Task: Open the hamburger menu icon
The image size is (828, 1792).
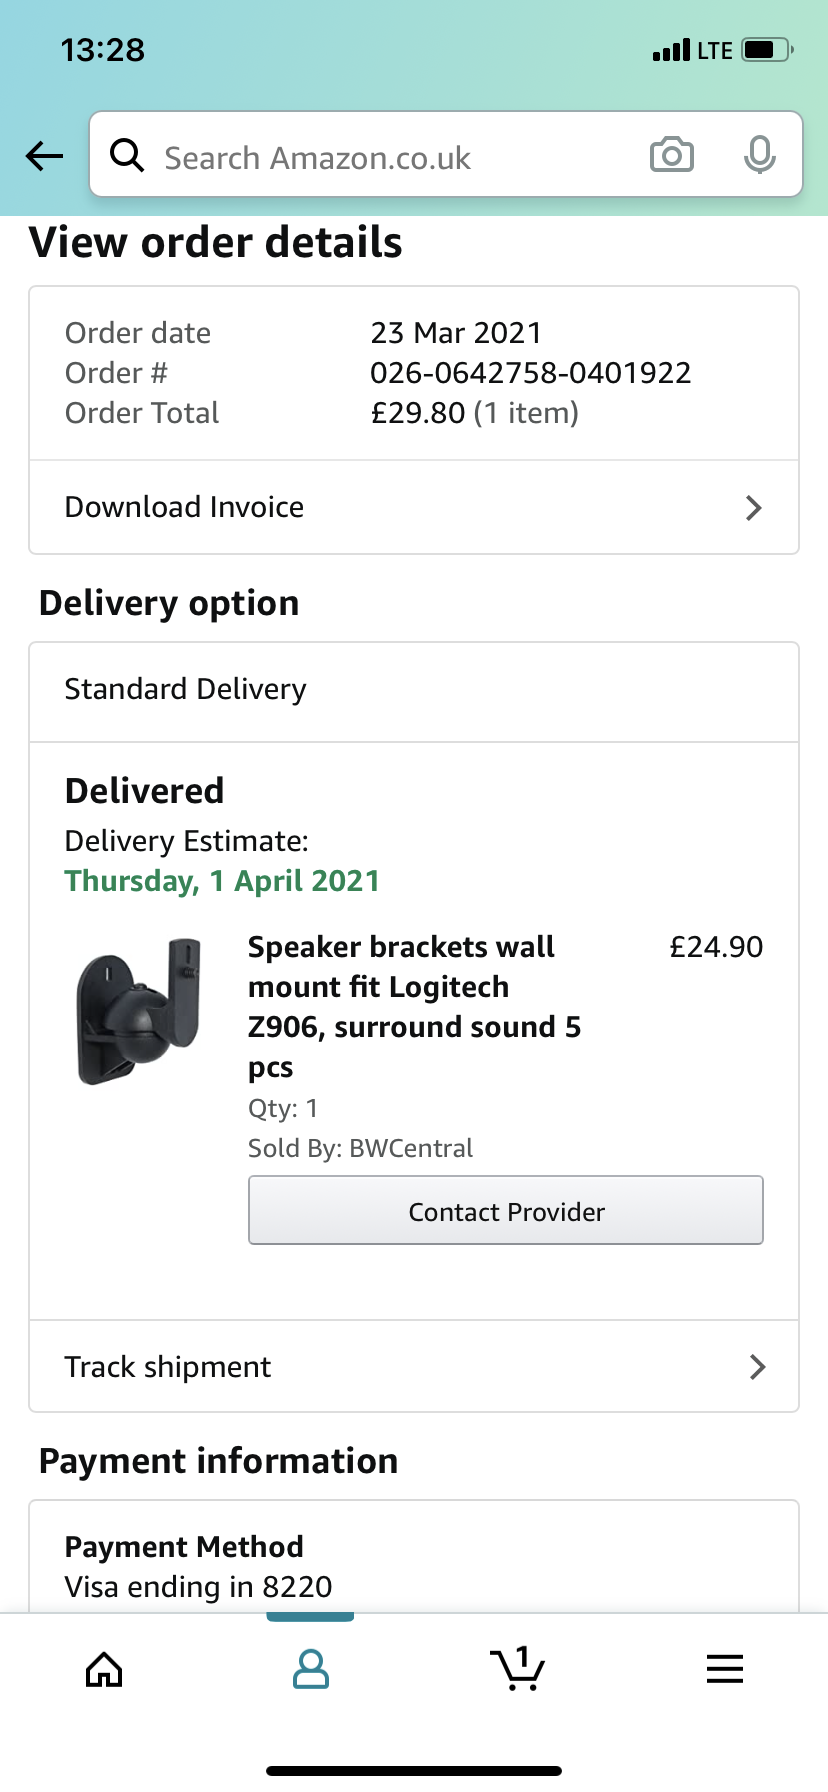Action: pos(724,1669)
